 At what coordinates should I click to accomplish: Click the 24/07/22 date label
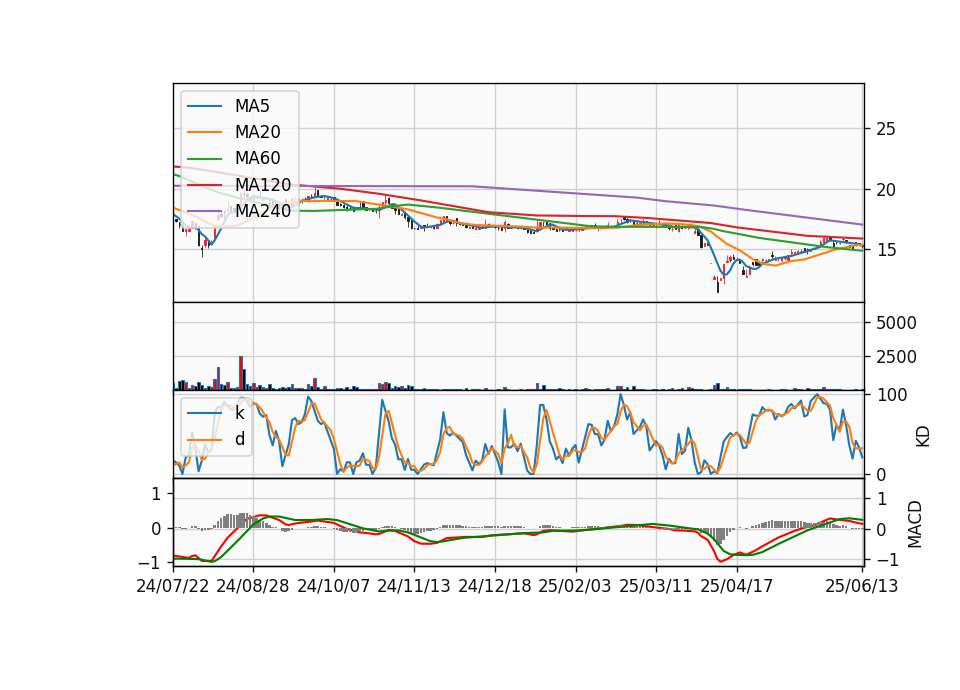click(173, 586)
